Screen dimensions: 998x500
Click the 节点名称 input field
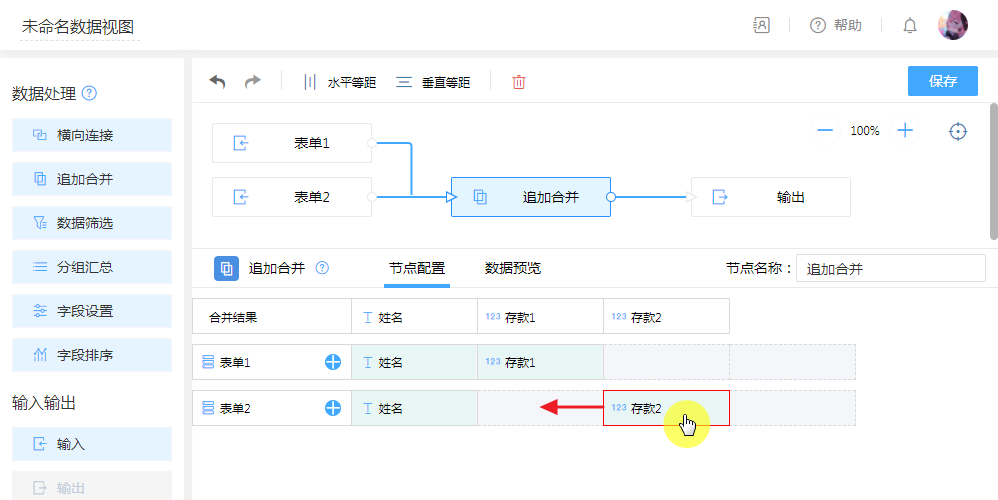(890, 268)
